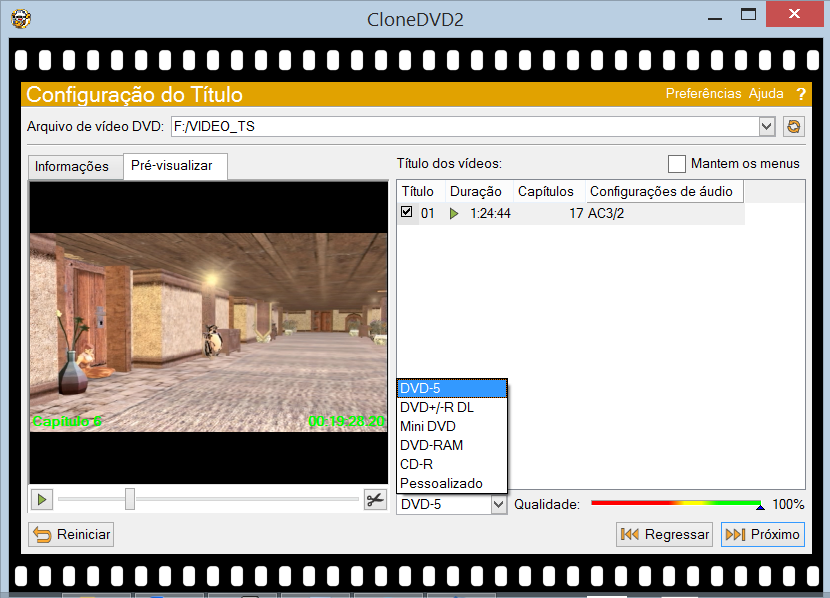
Task: Uncheck title 01 checkbox
Action: tap(406, 212)
